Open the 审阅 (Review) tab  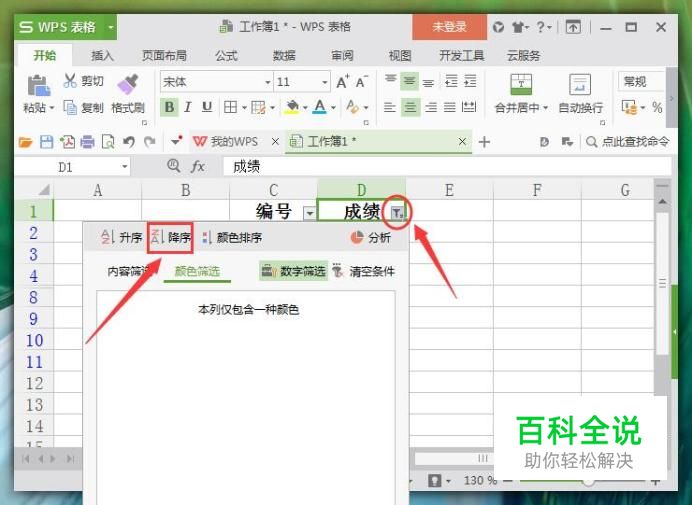click(x=342, y=56)
